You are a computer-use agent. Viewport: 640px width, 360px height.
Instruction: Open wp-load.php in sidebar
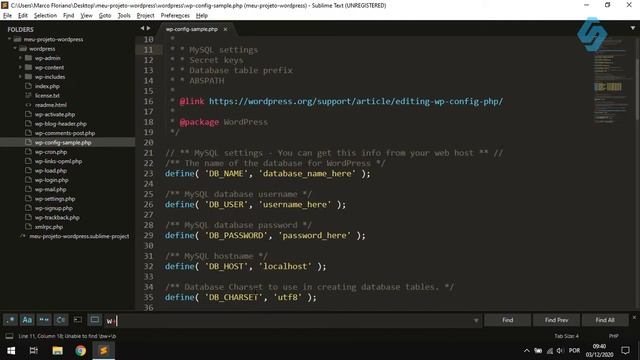(x=51, y=171)
